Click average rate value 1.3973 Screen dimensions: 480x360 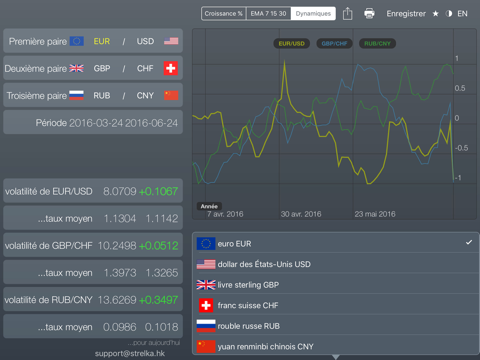[x=120, y=273]
